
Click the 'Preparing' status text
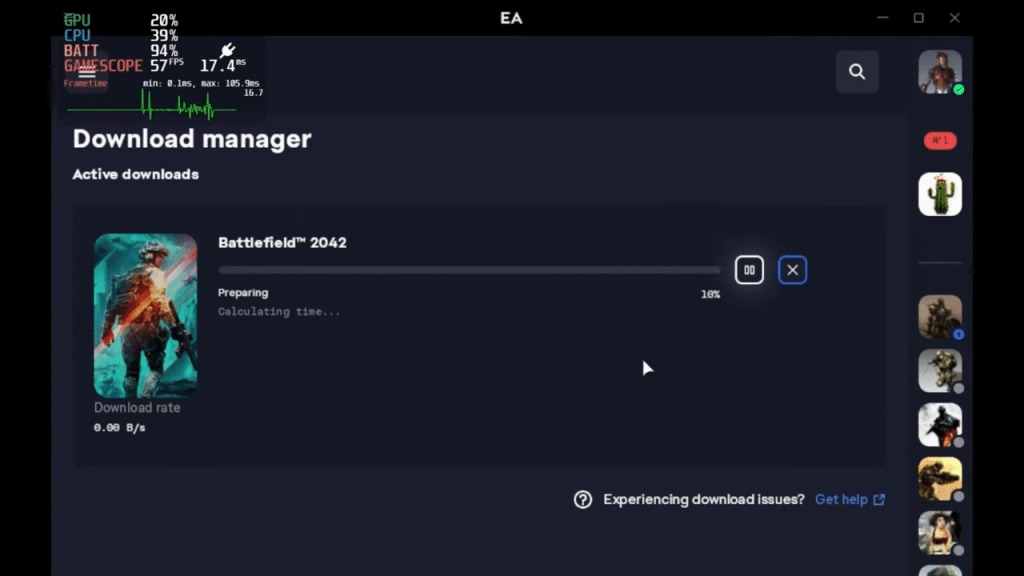coord(243,293)
